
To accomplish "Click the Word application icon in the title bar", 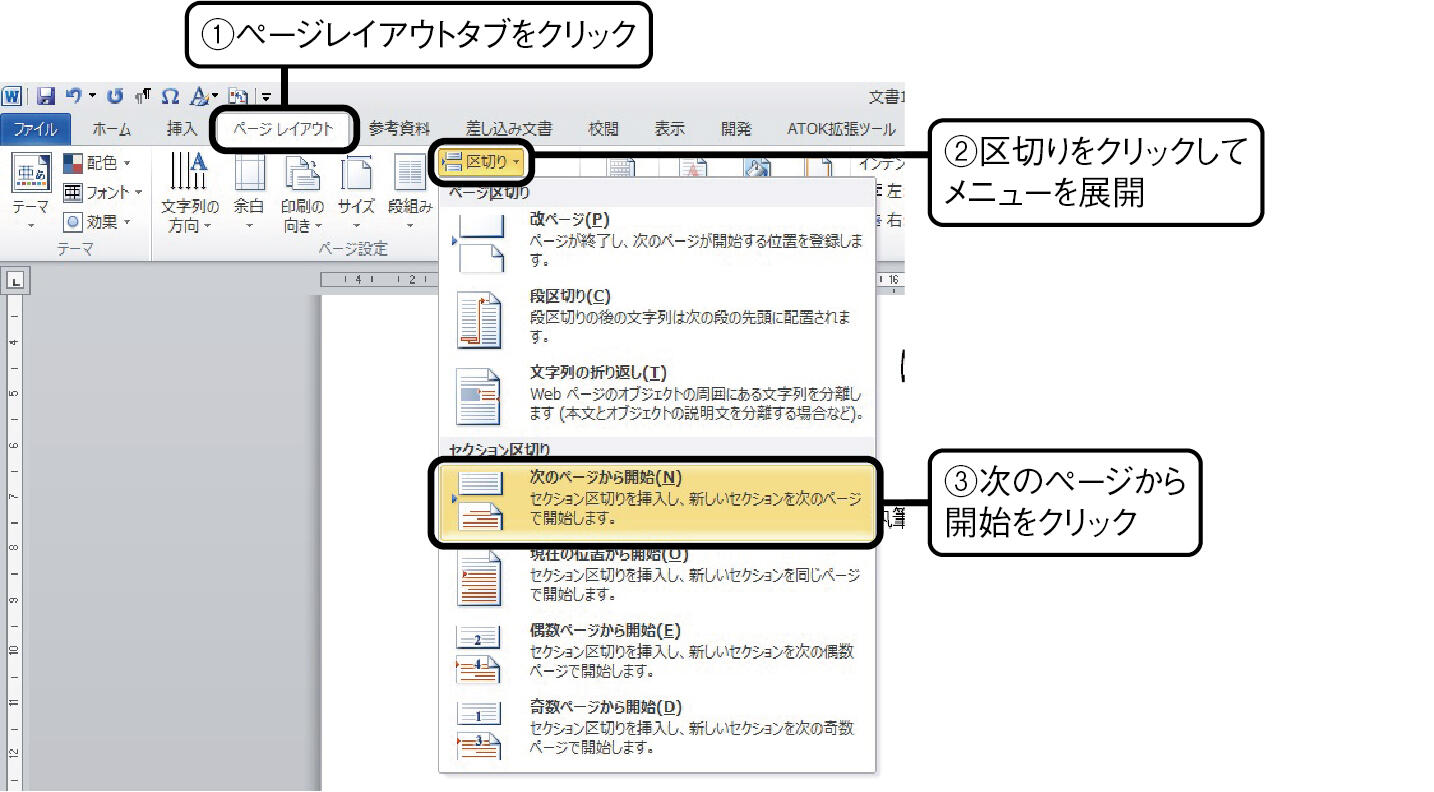I will click(x=12, y=96).
